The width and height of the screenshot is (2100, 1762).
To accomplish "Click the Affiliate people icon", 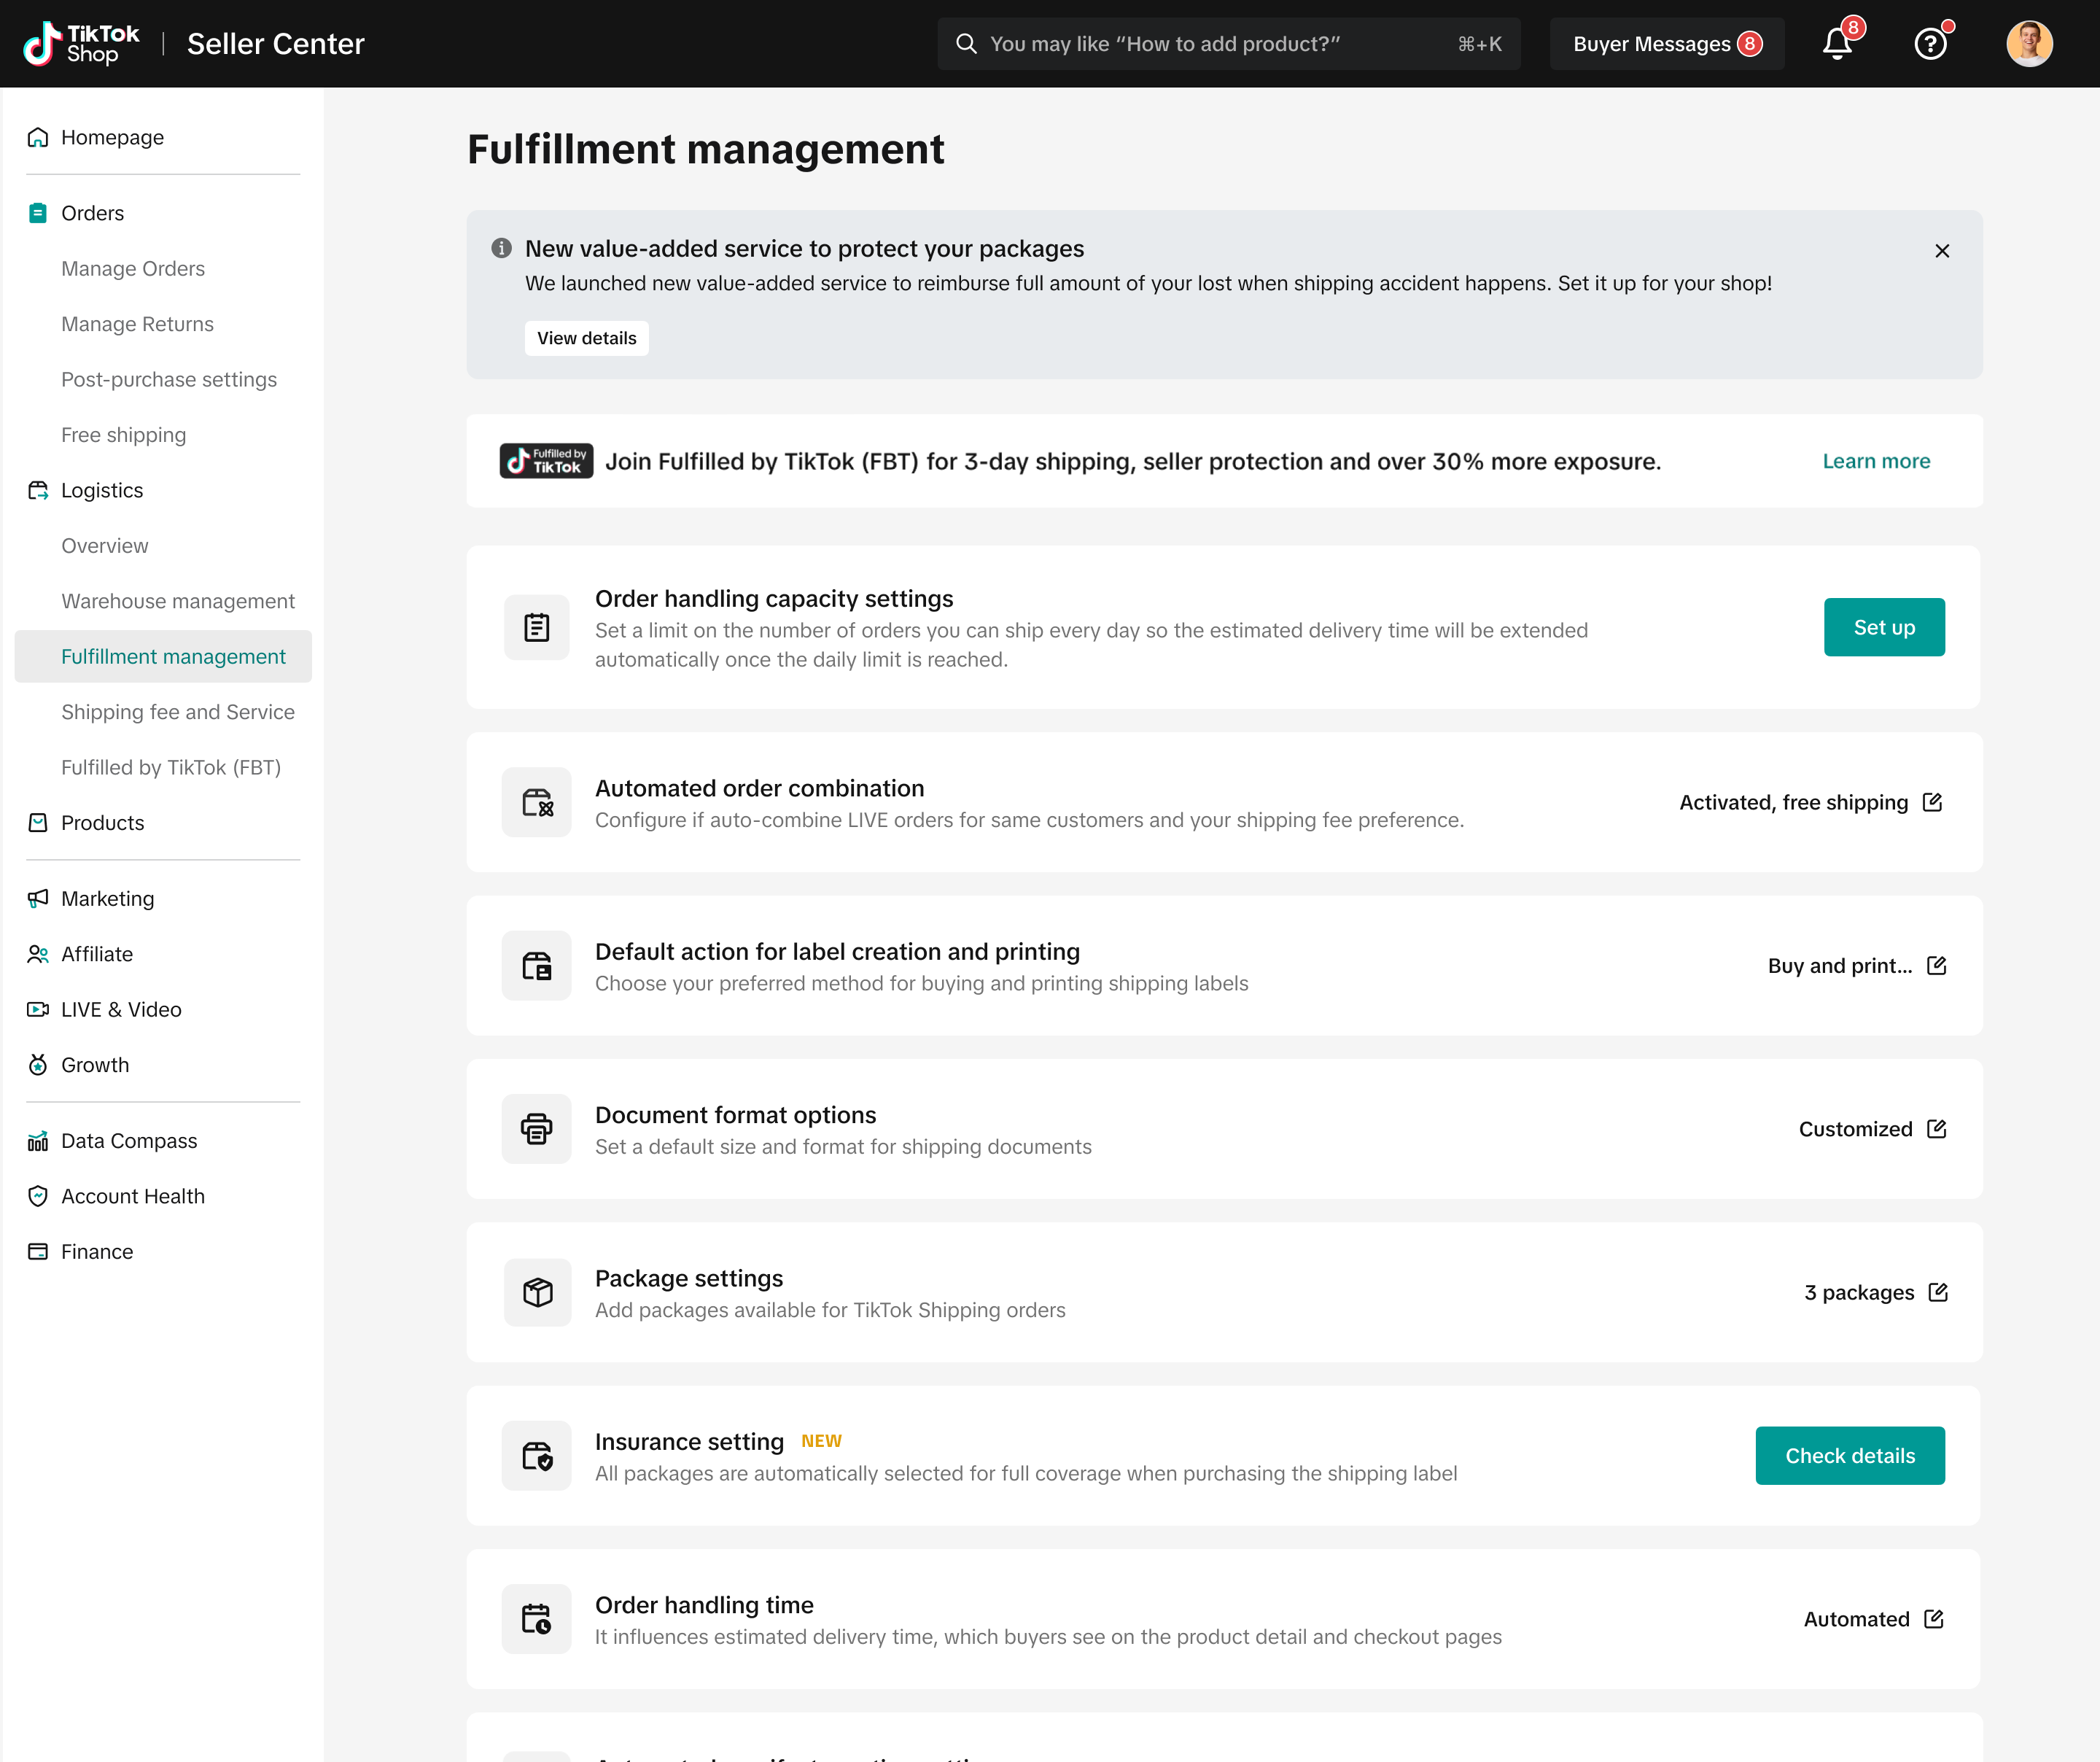I will [38, 954].
